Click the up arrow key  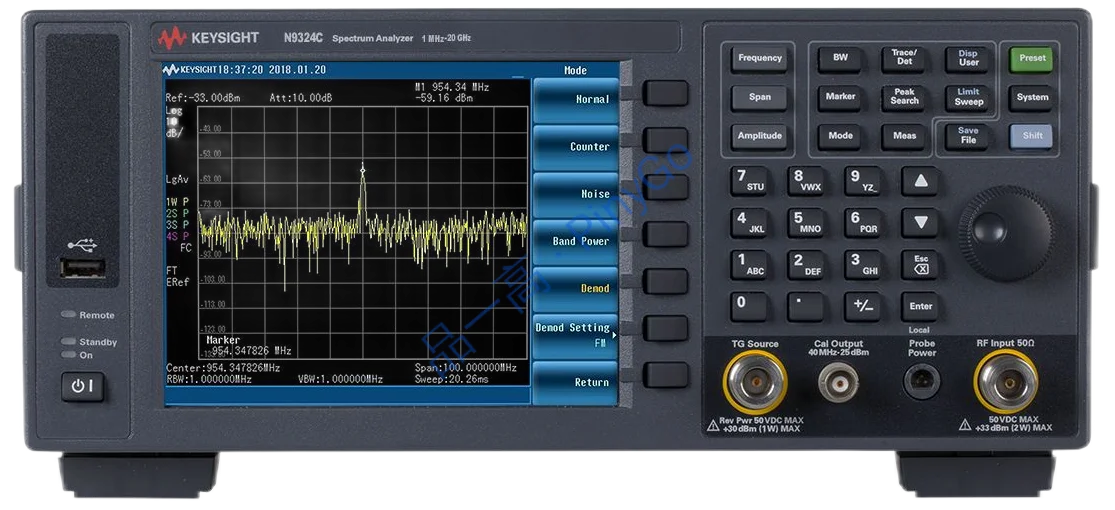(x=919, y=181)
